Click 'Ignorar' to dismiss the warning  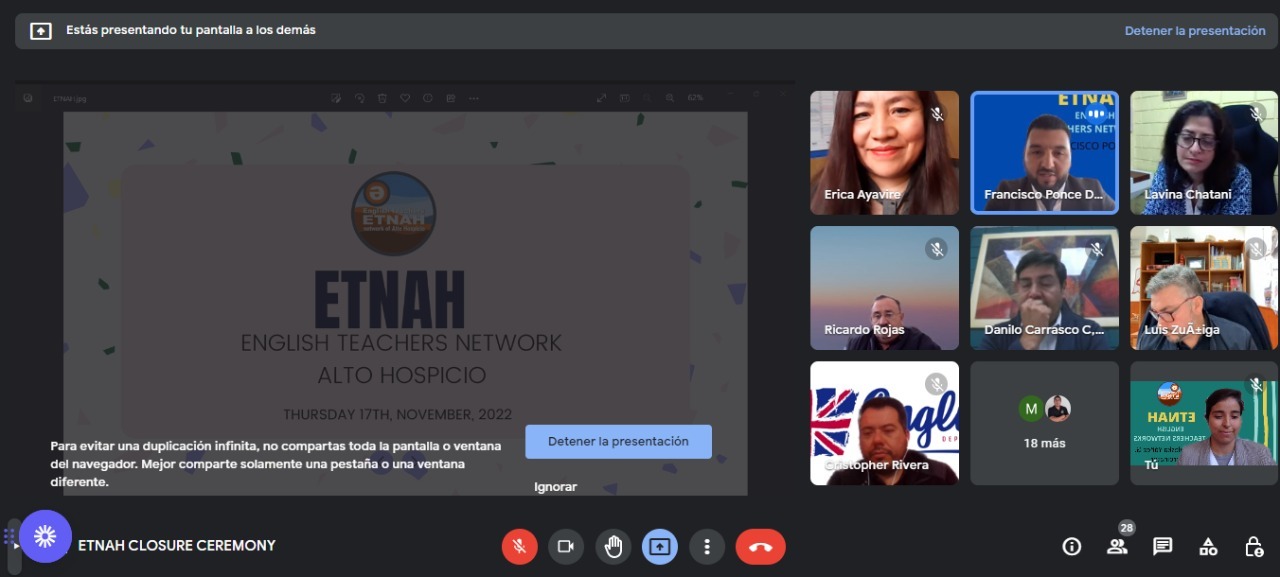[x=555, y=487]
